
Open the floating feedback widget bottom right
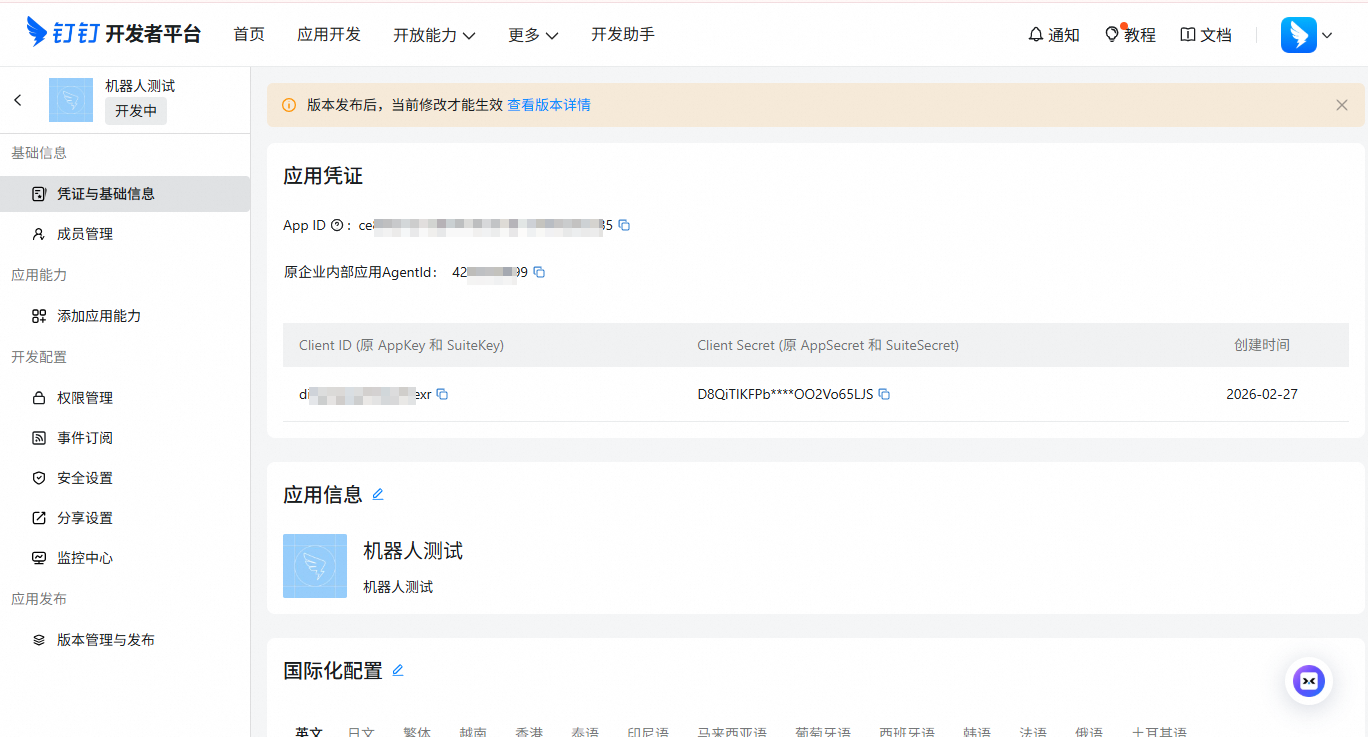pyautogui.click(x=1309, y=681)
